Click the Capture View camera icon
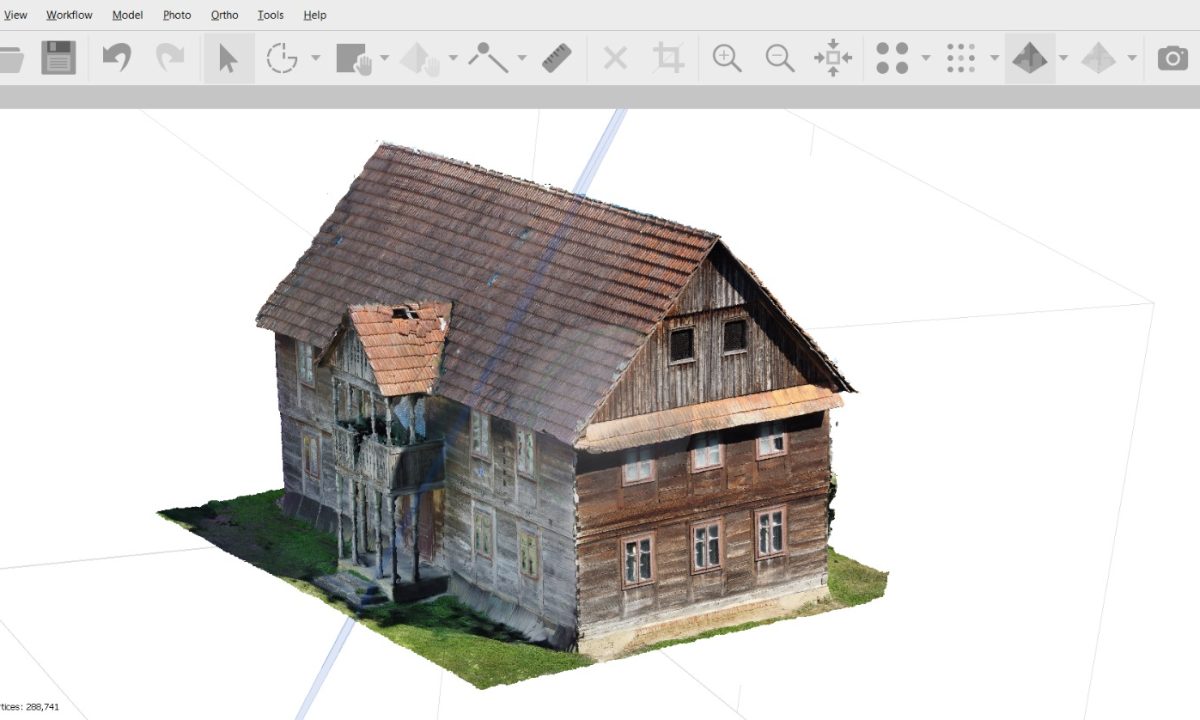This screenshot has width=1200, height=720. coord(1173,58)
